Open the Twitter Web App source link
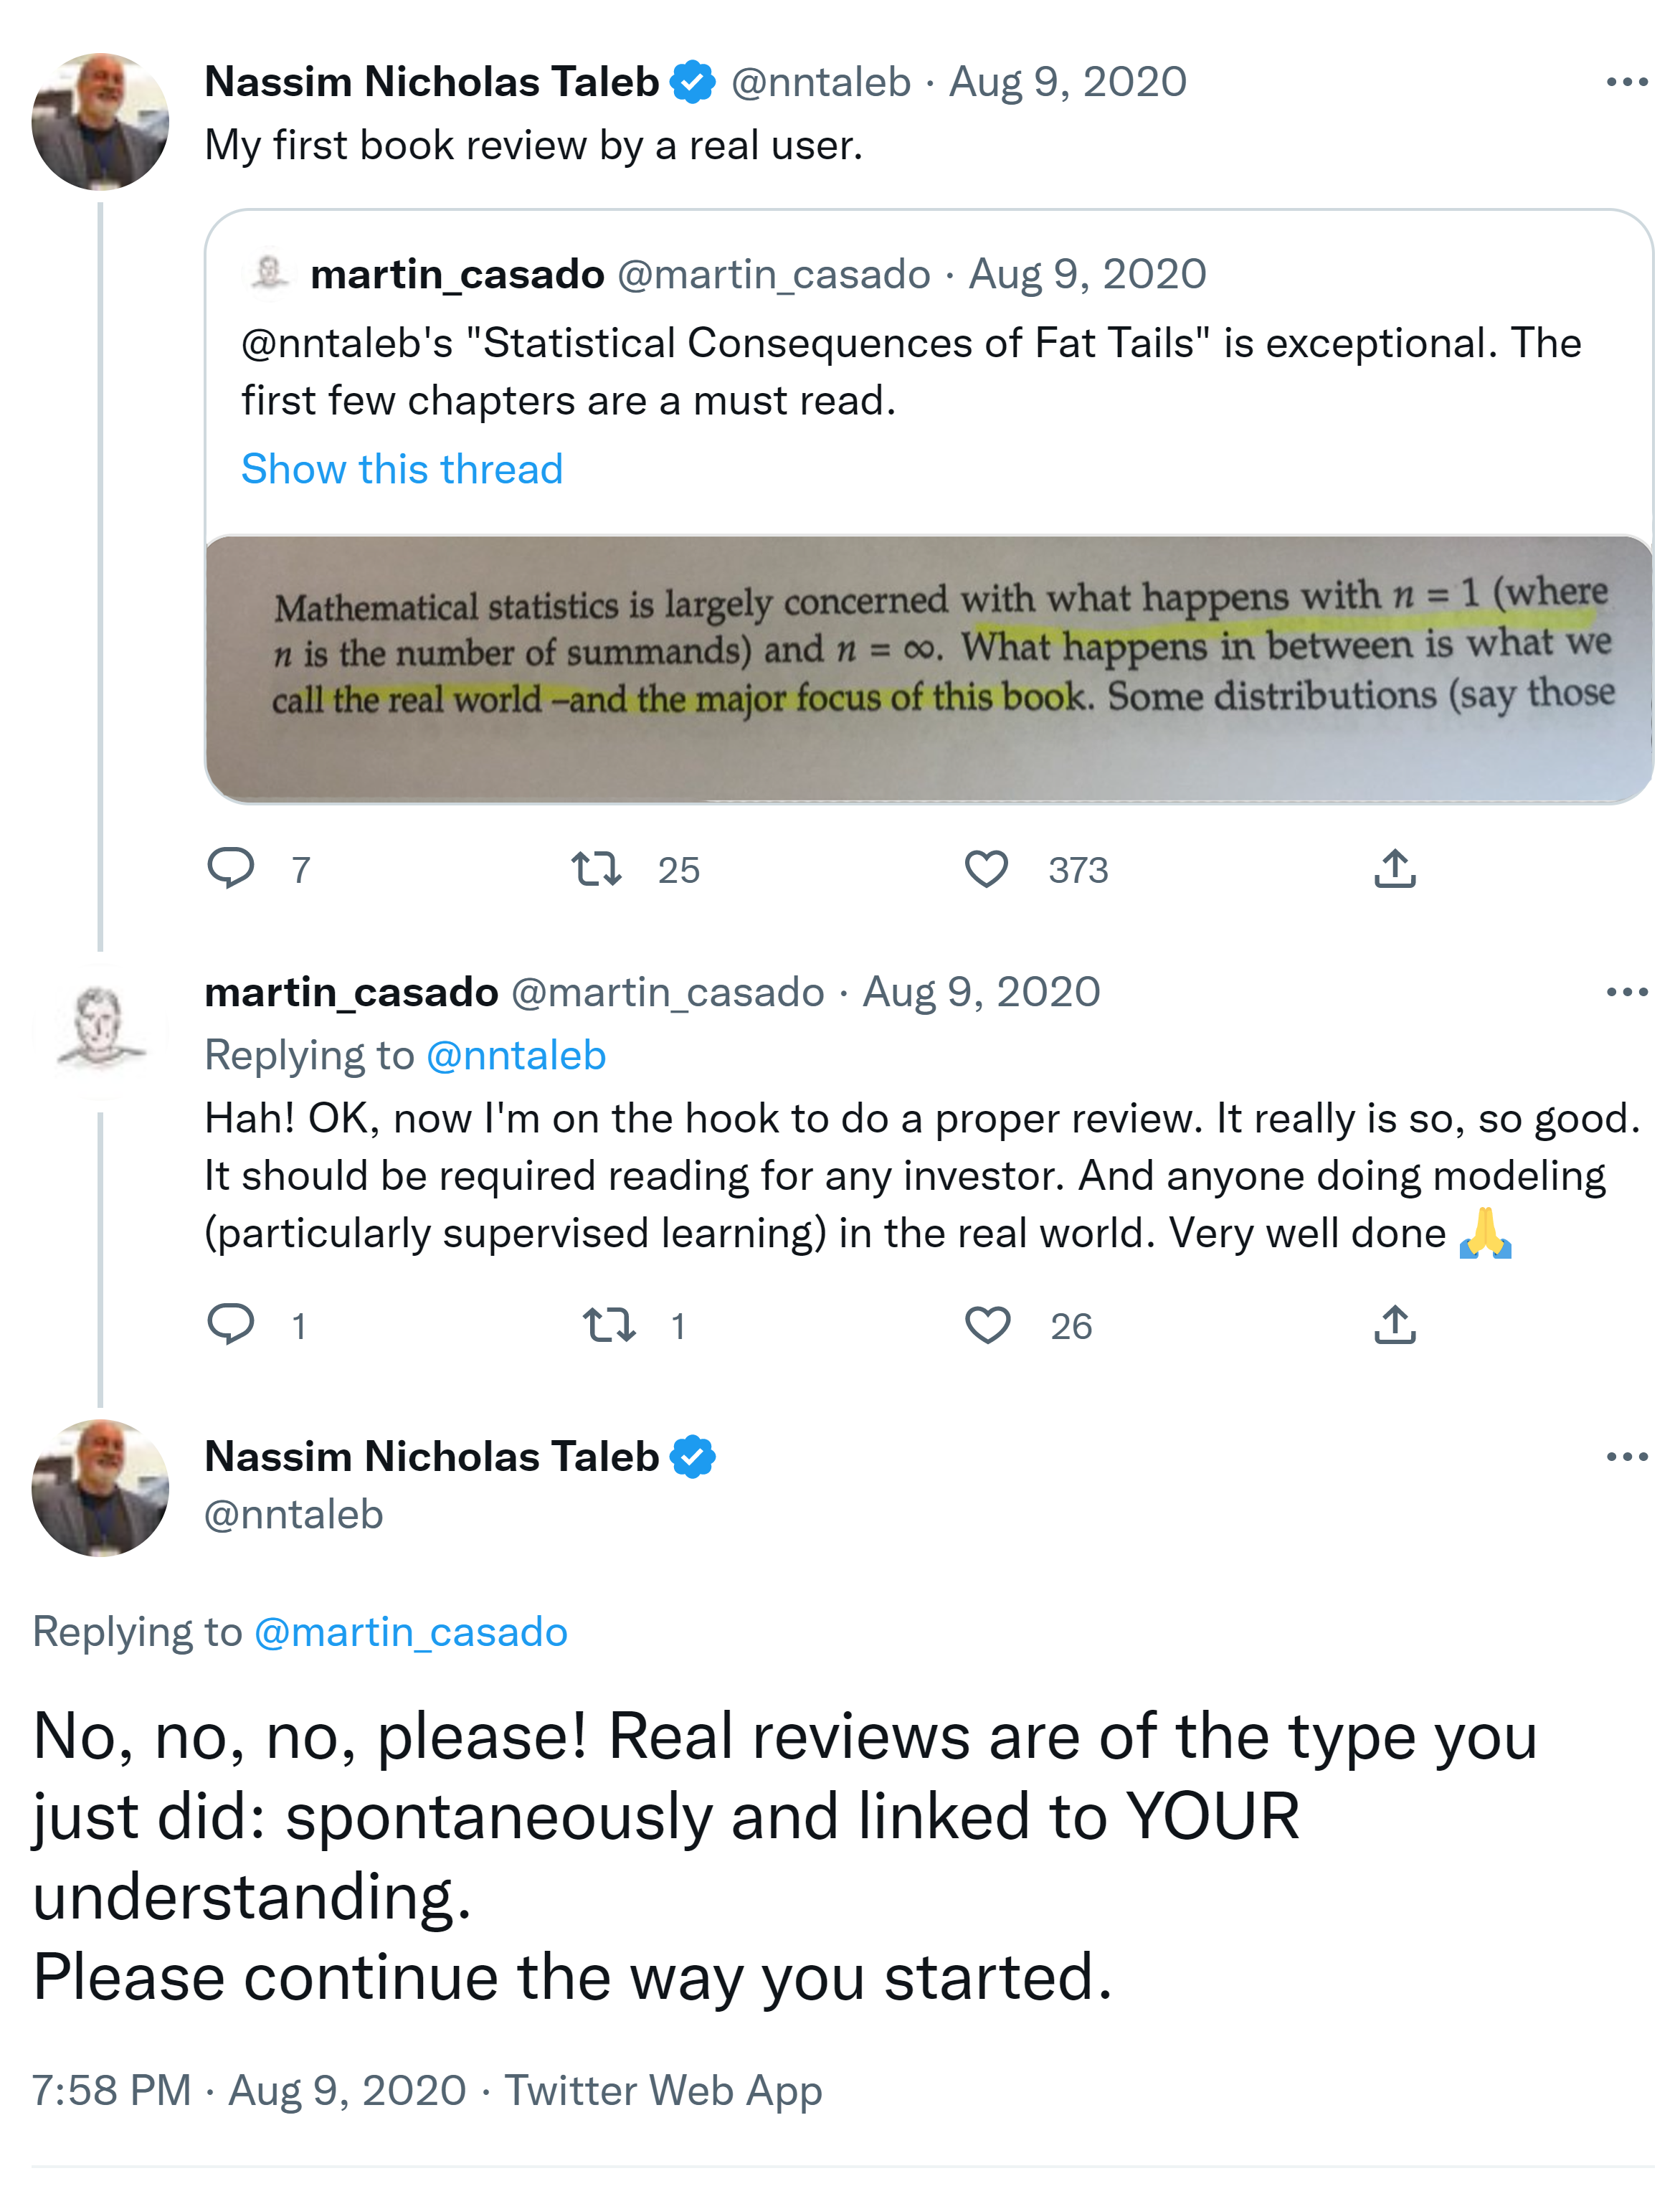The width and height of the screenshot is (1680, 2209). 663,2090
